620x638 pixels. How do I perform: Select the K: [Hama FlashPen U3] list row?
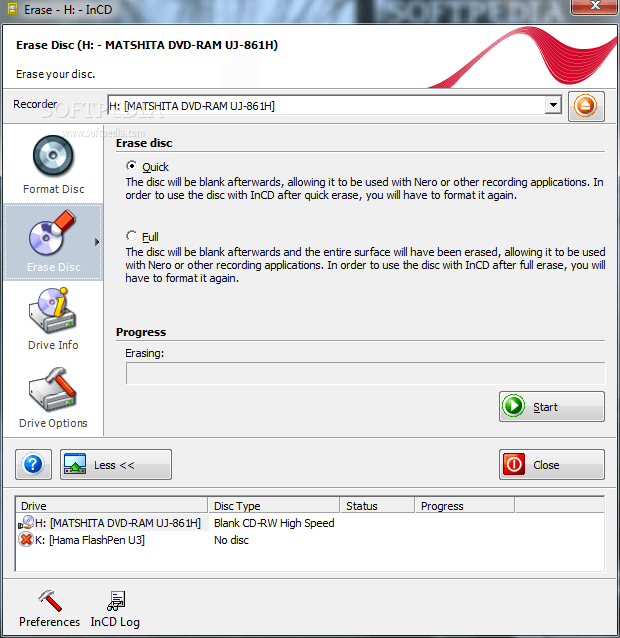tap(309, 540)
